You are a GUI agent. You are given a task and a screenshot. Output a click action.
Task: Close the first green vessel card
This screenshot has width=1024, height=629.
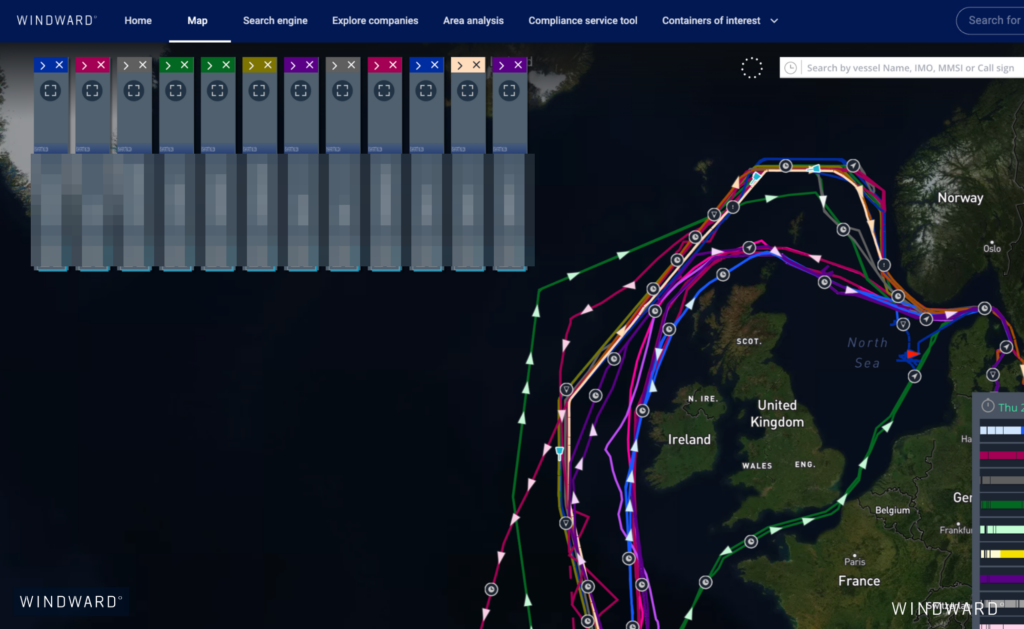coord(185,65)
